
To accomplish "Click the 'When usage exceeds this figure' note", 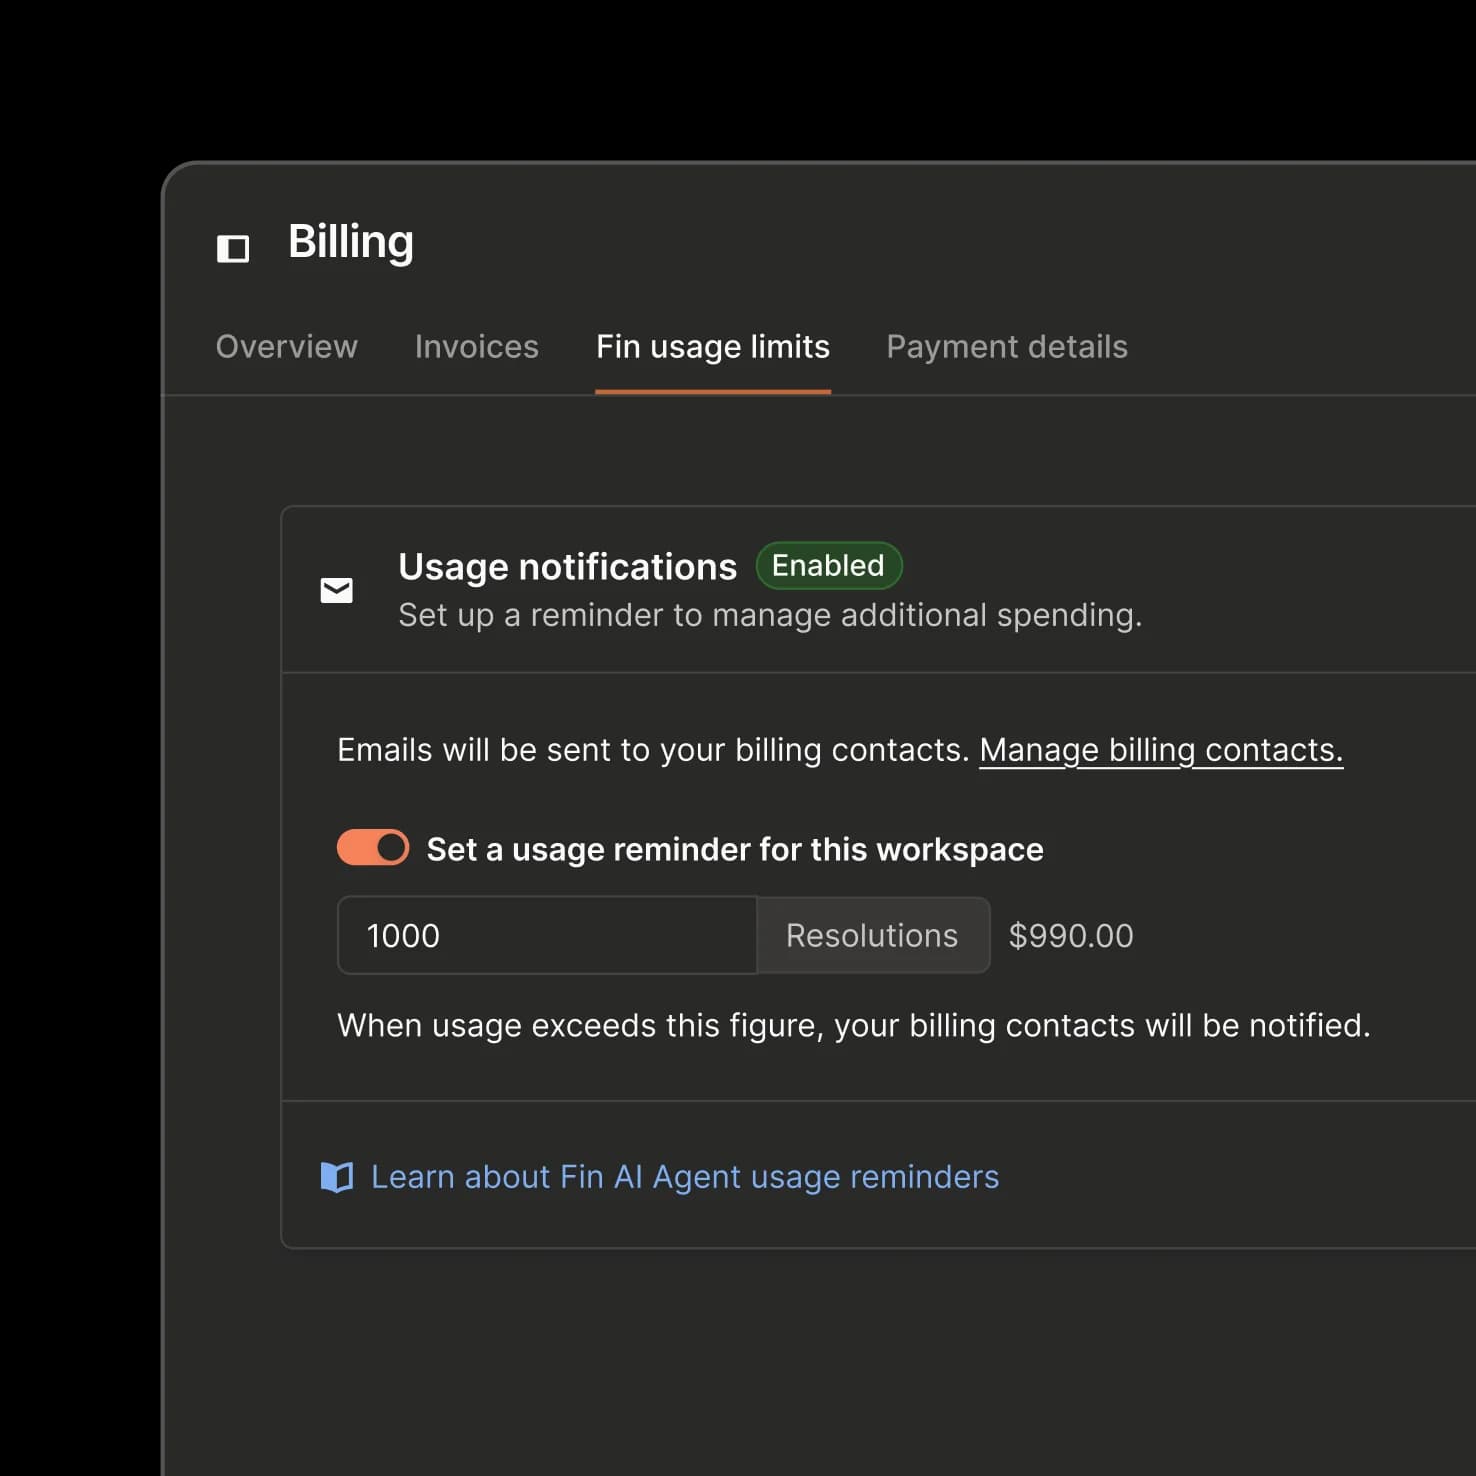I will (854, 1026).
